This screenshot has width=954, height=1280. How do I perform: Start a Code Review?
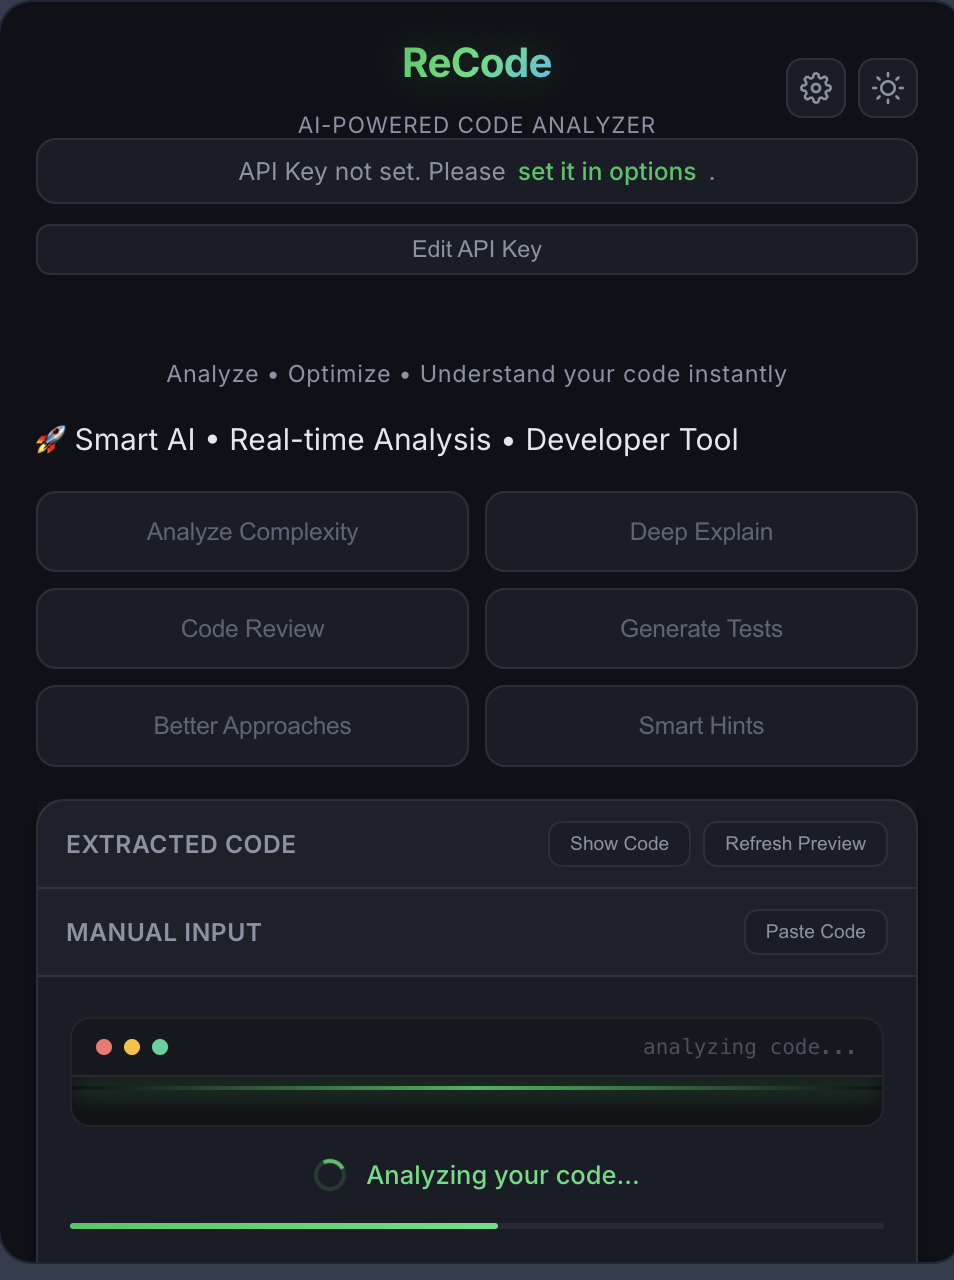pyautogui.click(x=252, y=629)
